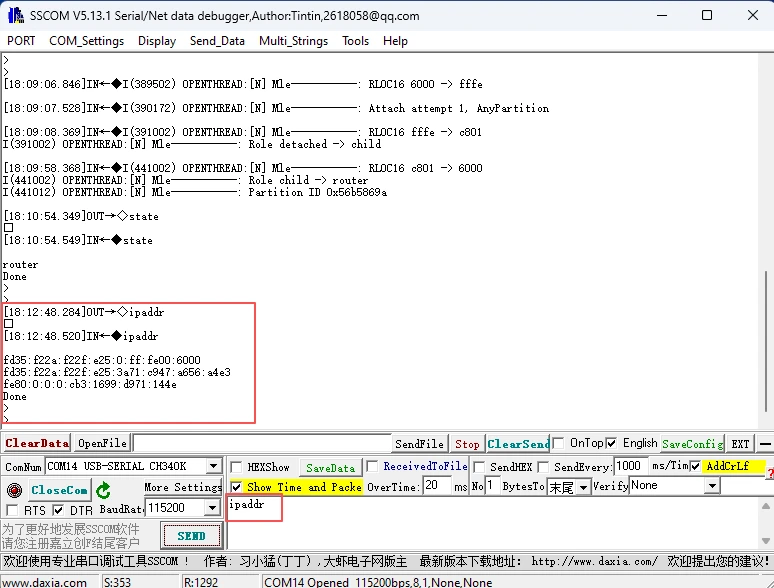The width and height of the screenshot is (774, 588).
Task: Enable the HEXShow checkbox
Action: click(236, 467)
